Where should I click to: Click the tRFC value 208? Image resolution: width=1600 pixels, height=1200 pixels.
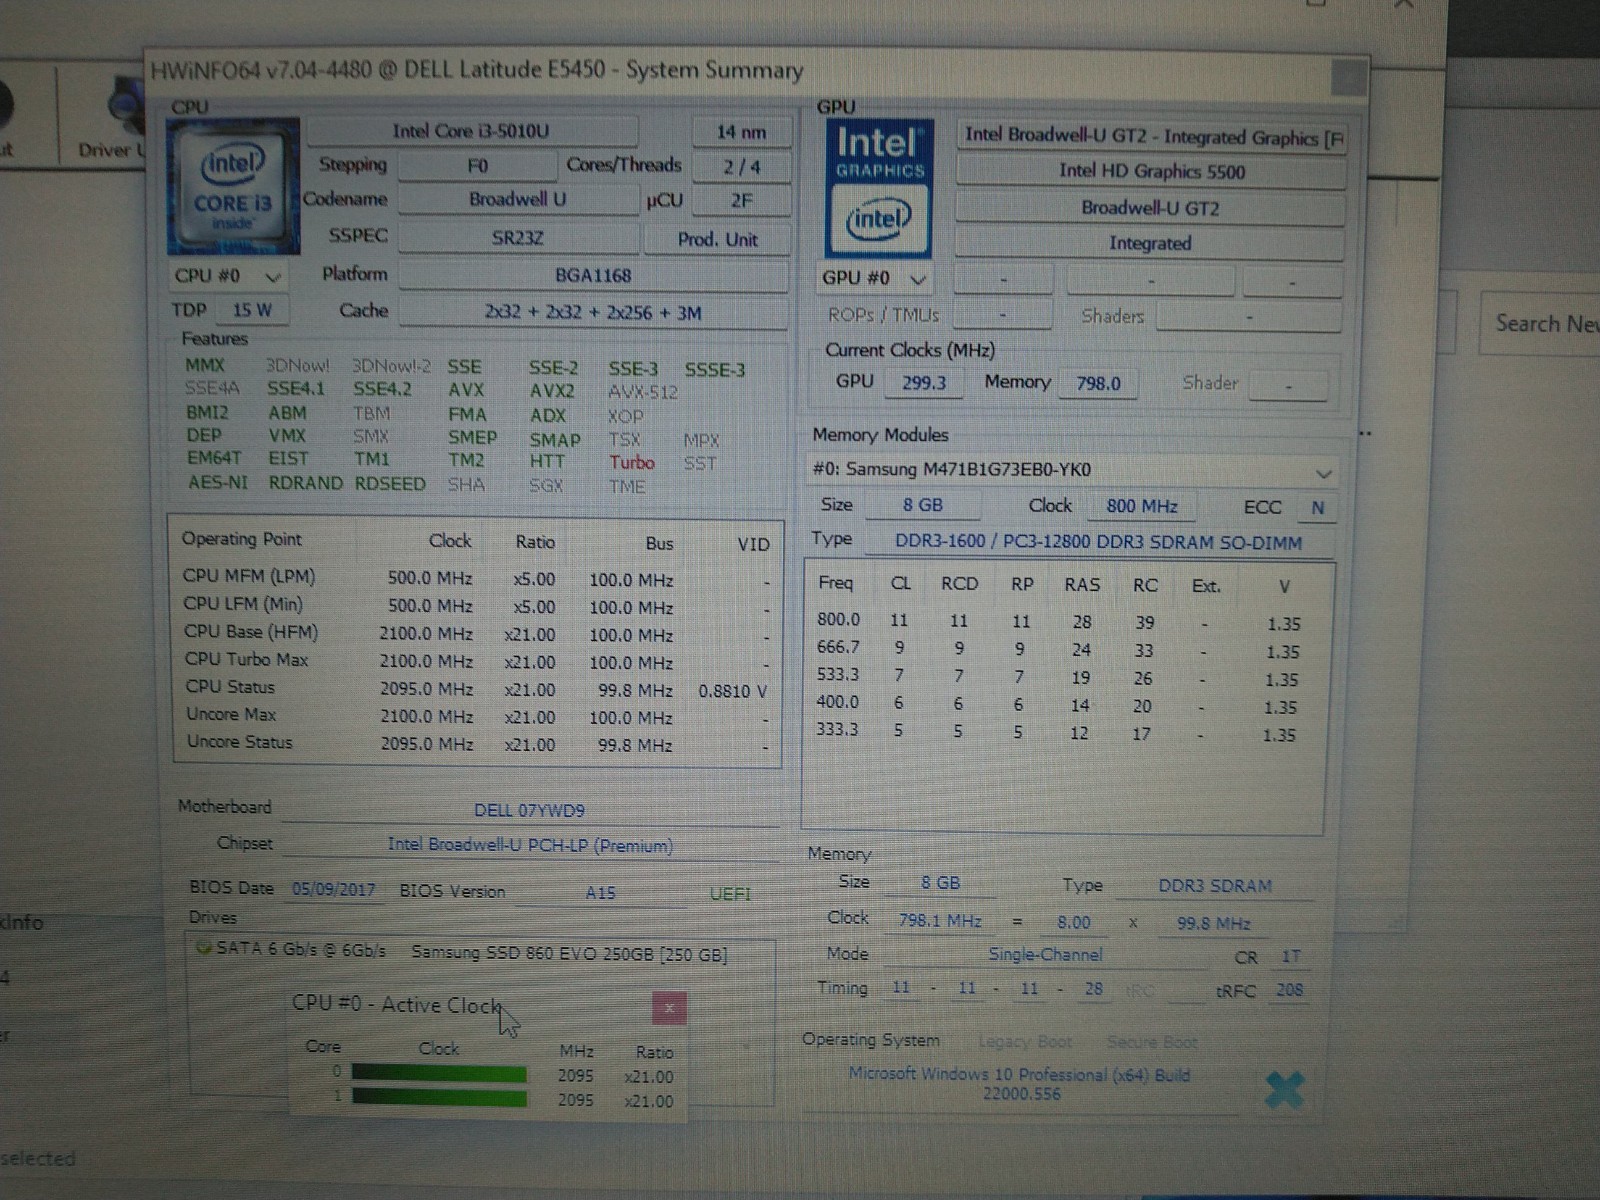[1289, 990]
